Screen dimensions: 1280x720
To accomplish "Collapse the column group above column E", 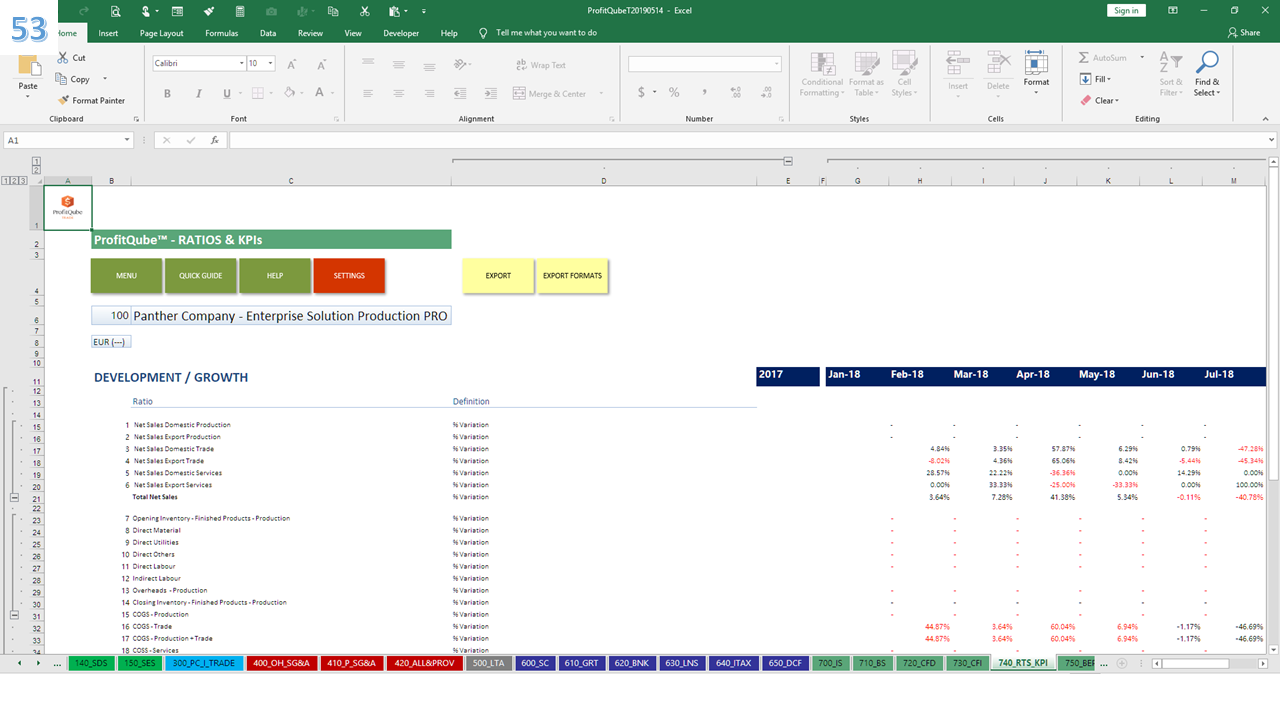I will (788, 161).
